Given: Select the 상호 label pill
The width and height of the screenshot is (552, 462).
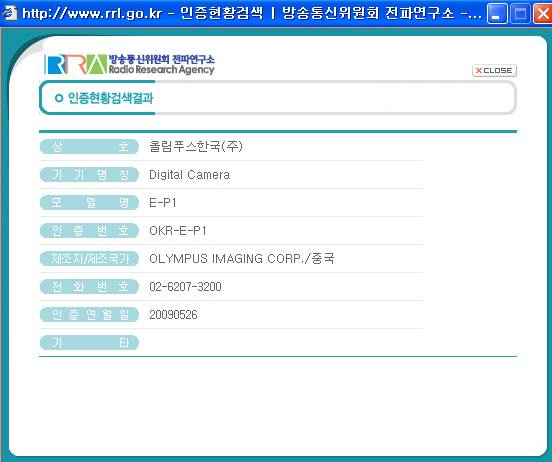Looking at the screenshot, I should (x=89, y=146).
